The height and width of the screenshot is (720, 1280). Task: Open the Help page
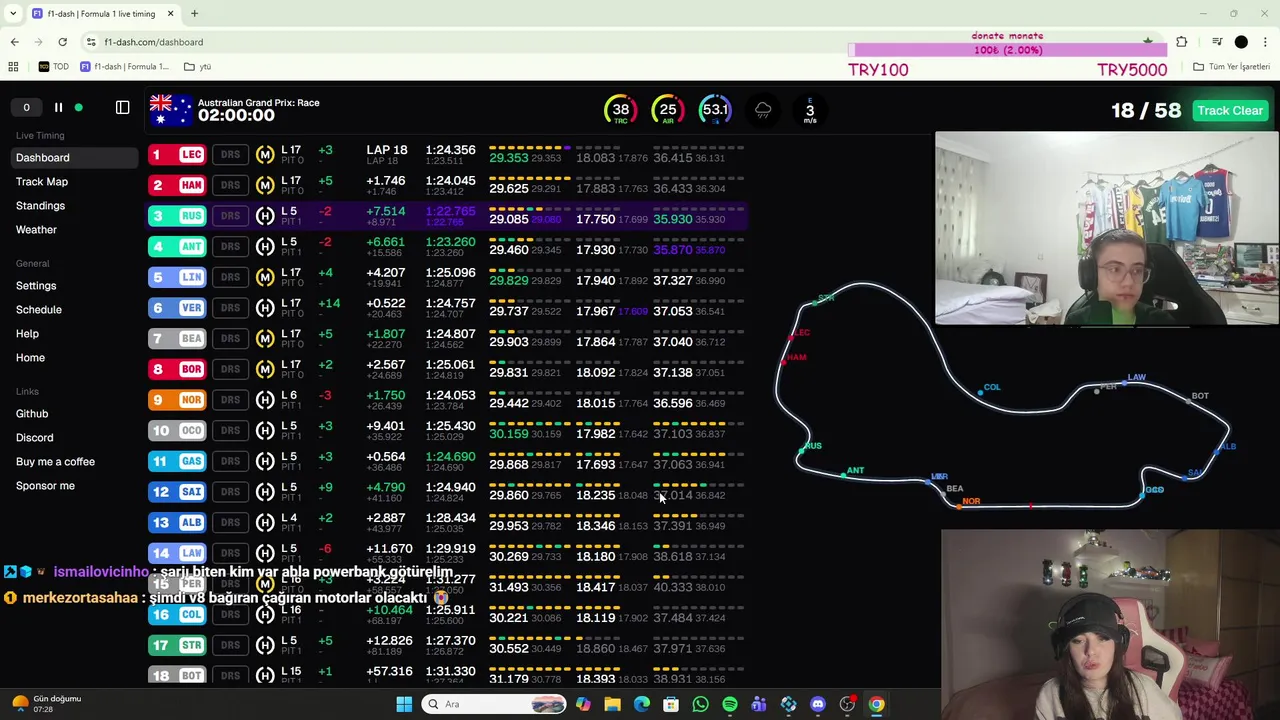[x=27, y=333]
